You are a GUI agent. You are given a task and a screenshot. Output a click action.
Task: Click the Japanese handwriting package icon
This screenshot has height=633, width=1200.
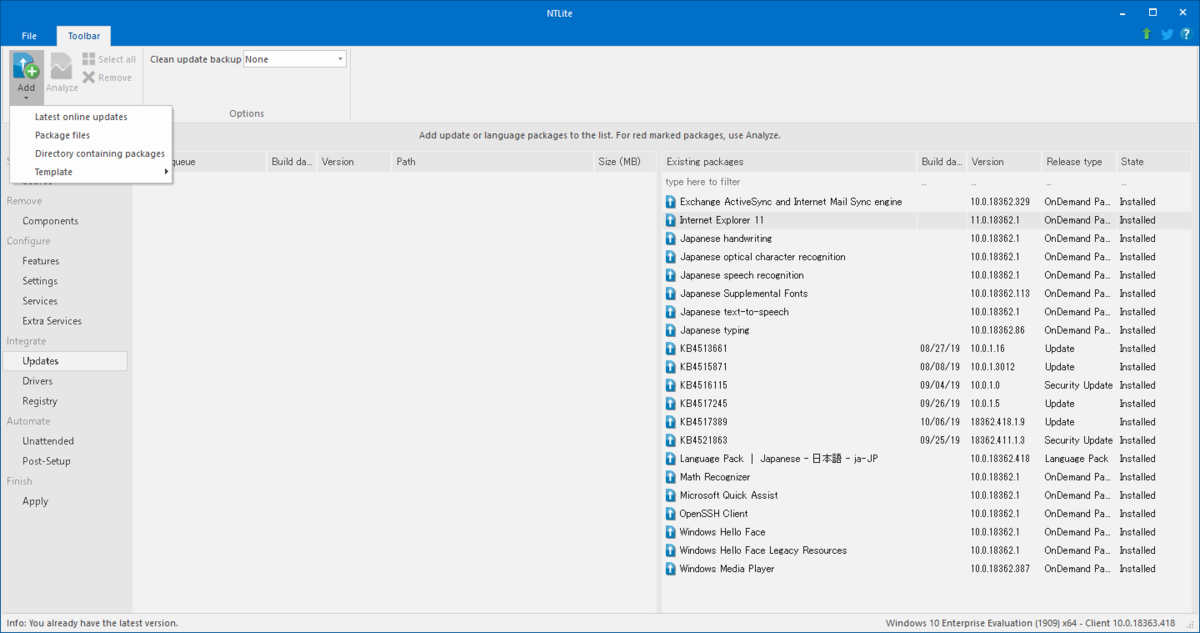pos(671,239)
